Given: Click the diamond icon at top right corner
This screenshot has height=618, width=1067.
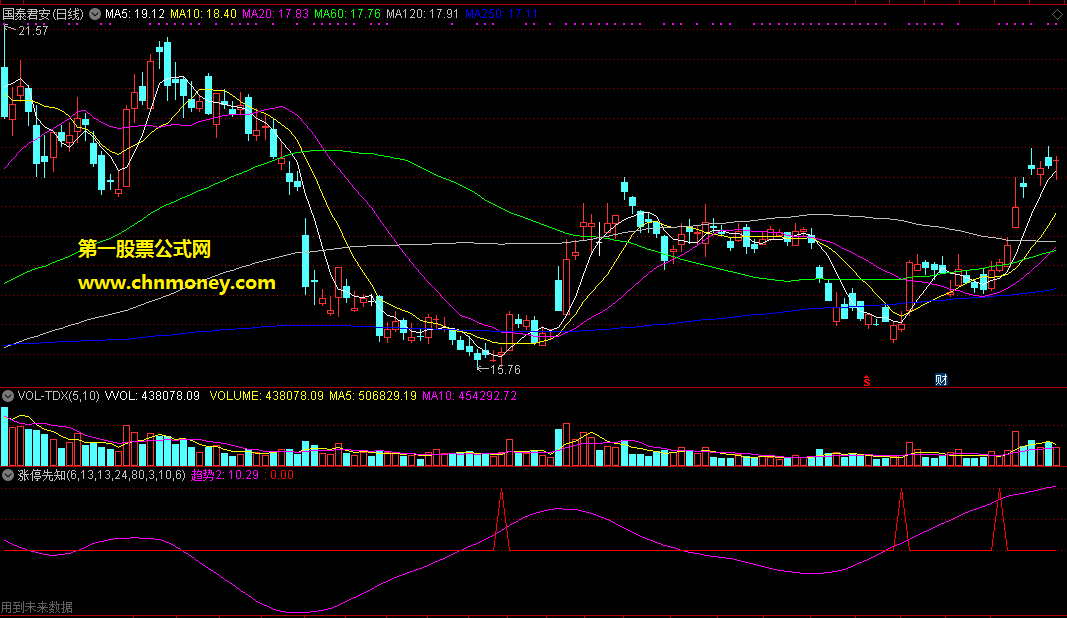Looking at the screenshot, I should pos(1057,14).
